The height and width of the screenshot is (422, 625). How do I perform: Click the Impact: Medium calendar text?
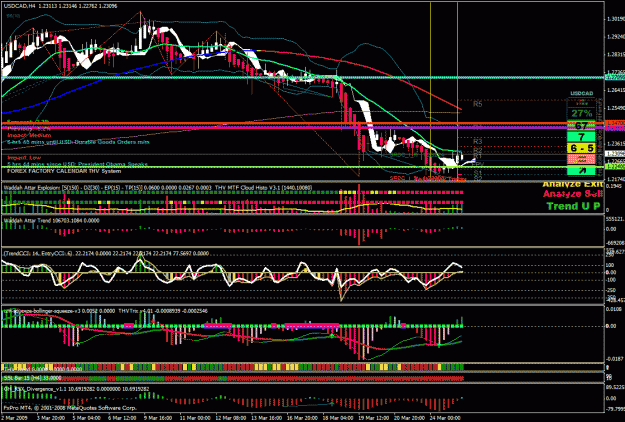(x=29, y=135)
